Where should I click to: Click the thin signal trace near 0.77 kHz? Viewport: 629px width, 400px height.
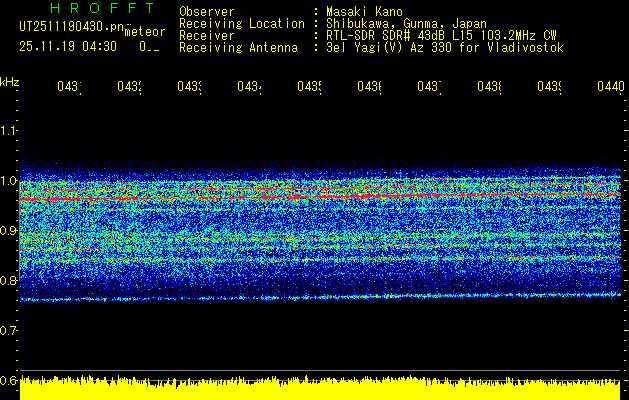(320, 297)
